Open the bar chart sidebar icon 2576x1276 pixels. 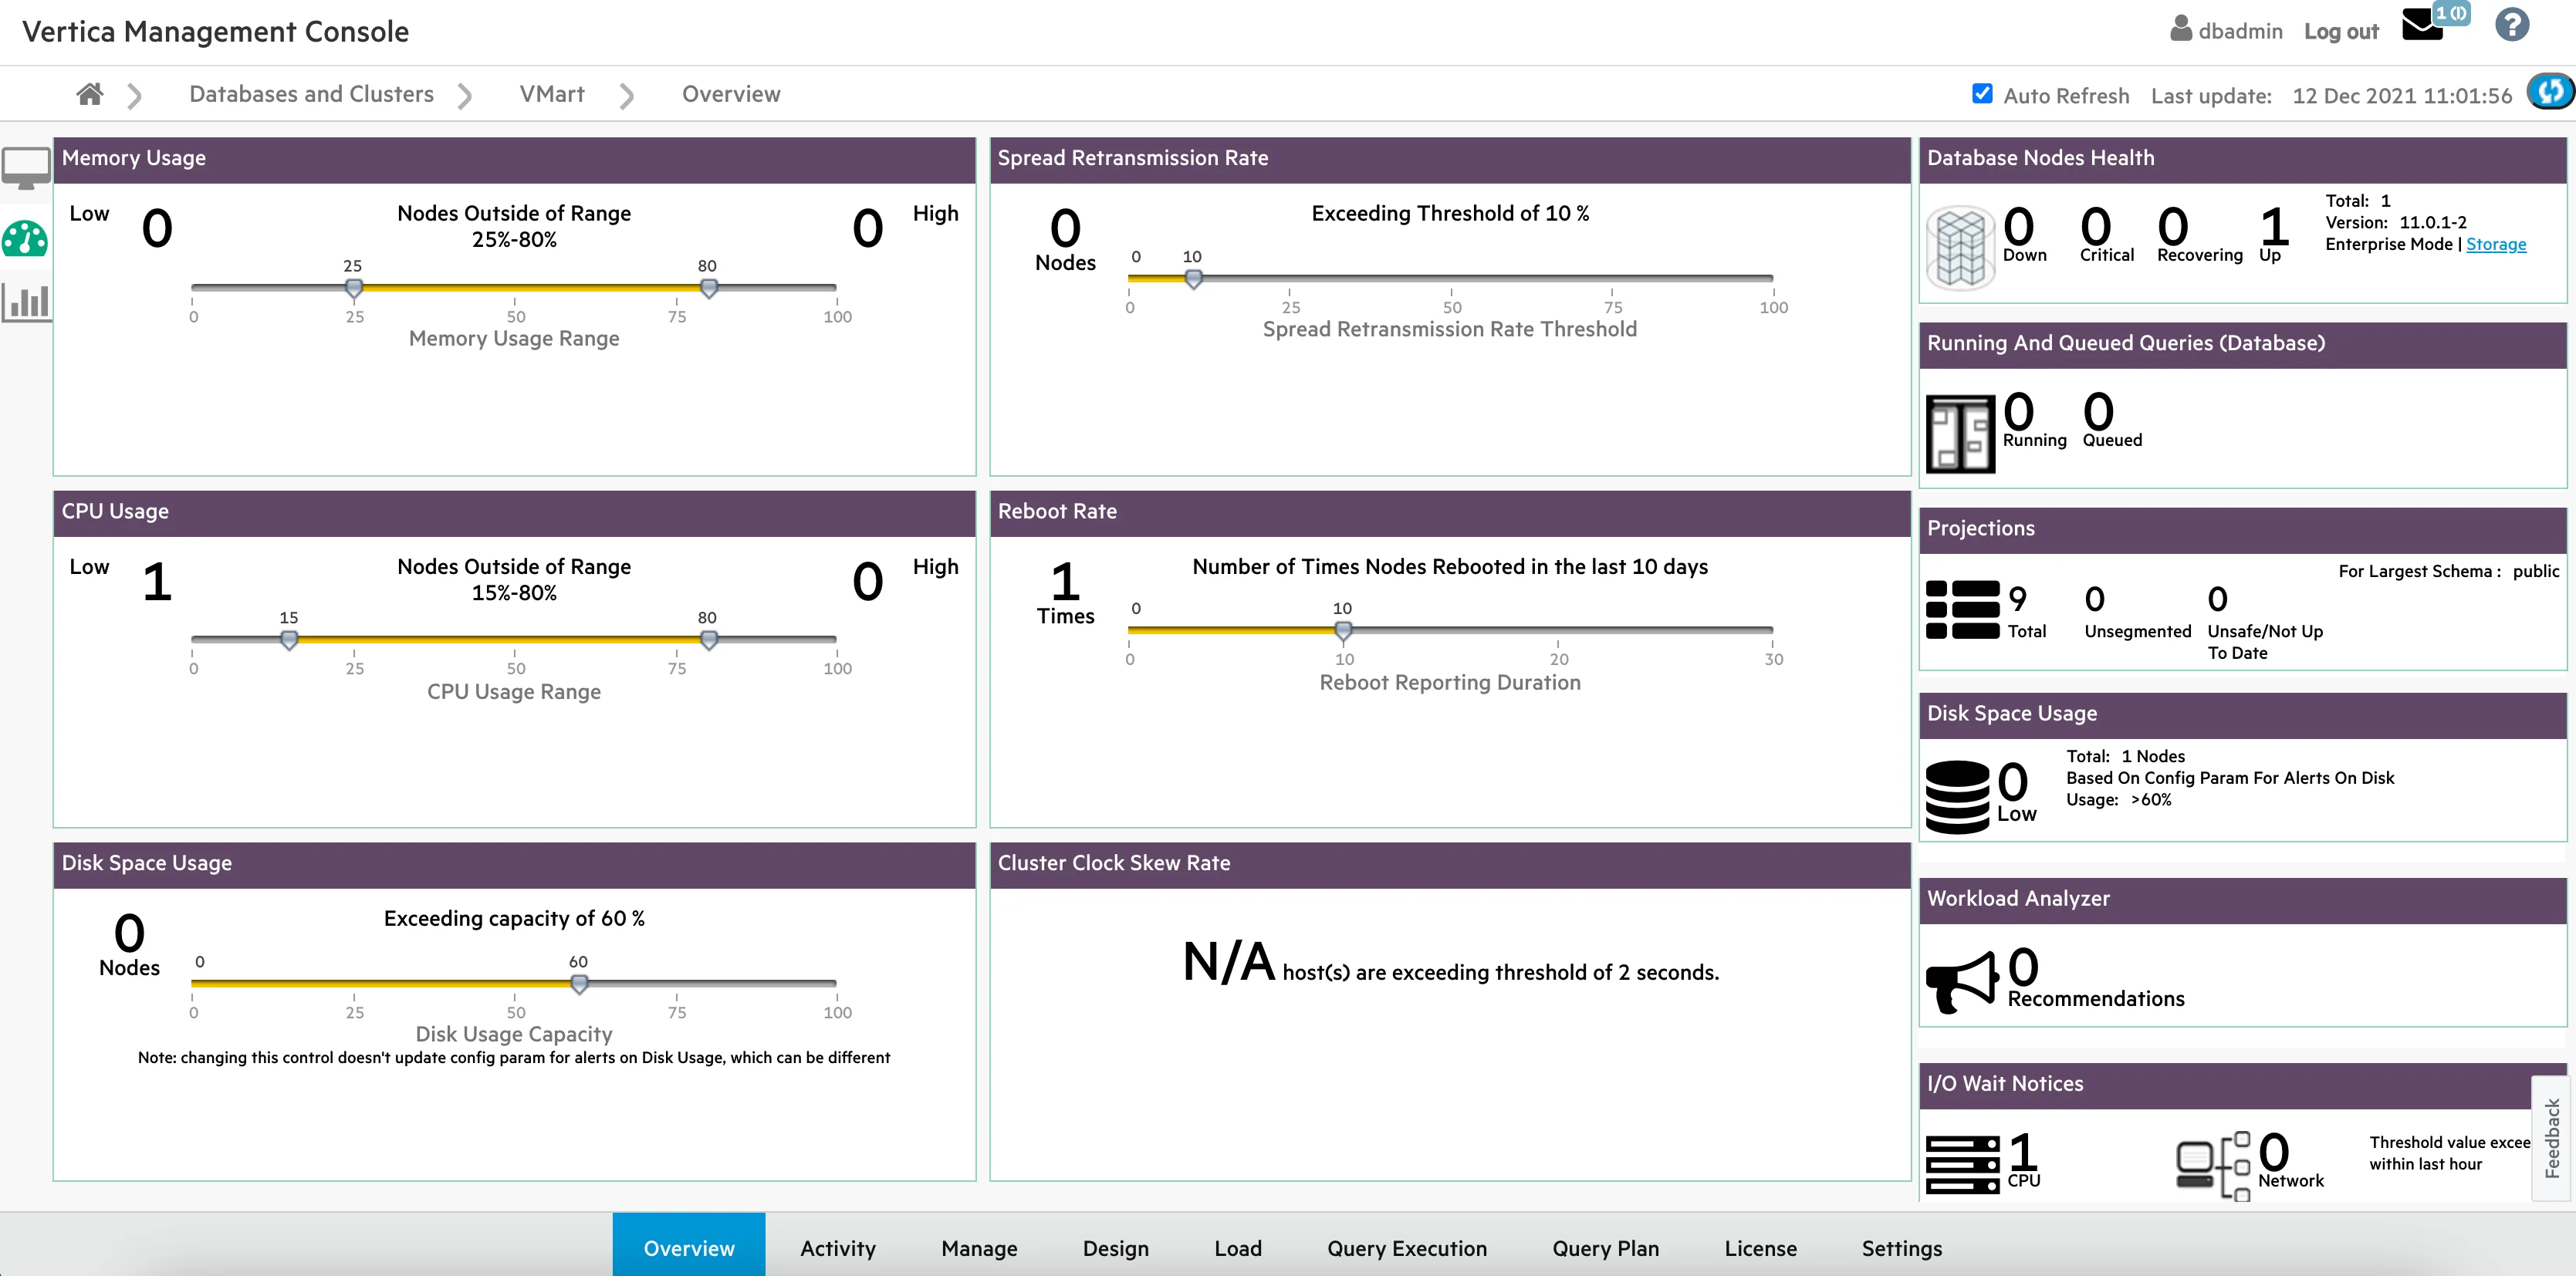pyautogui.click(x=26, y=302)
